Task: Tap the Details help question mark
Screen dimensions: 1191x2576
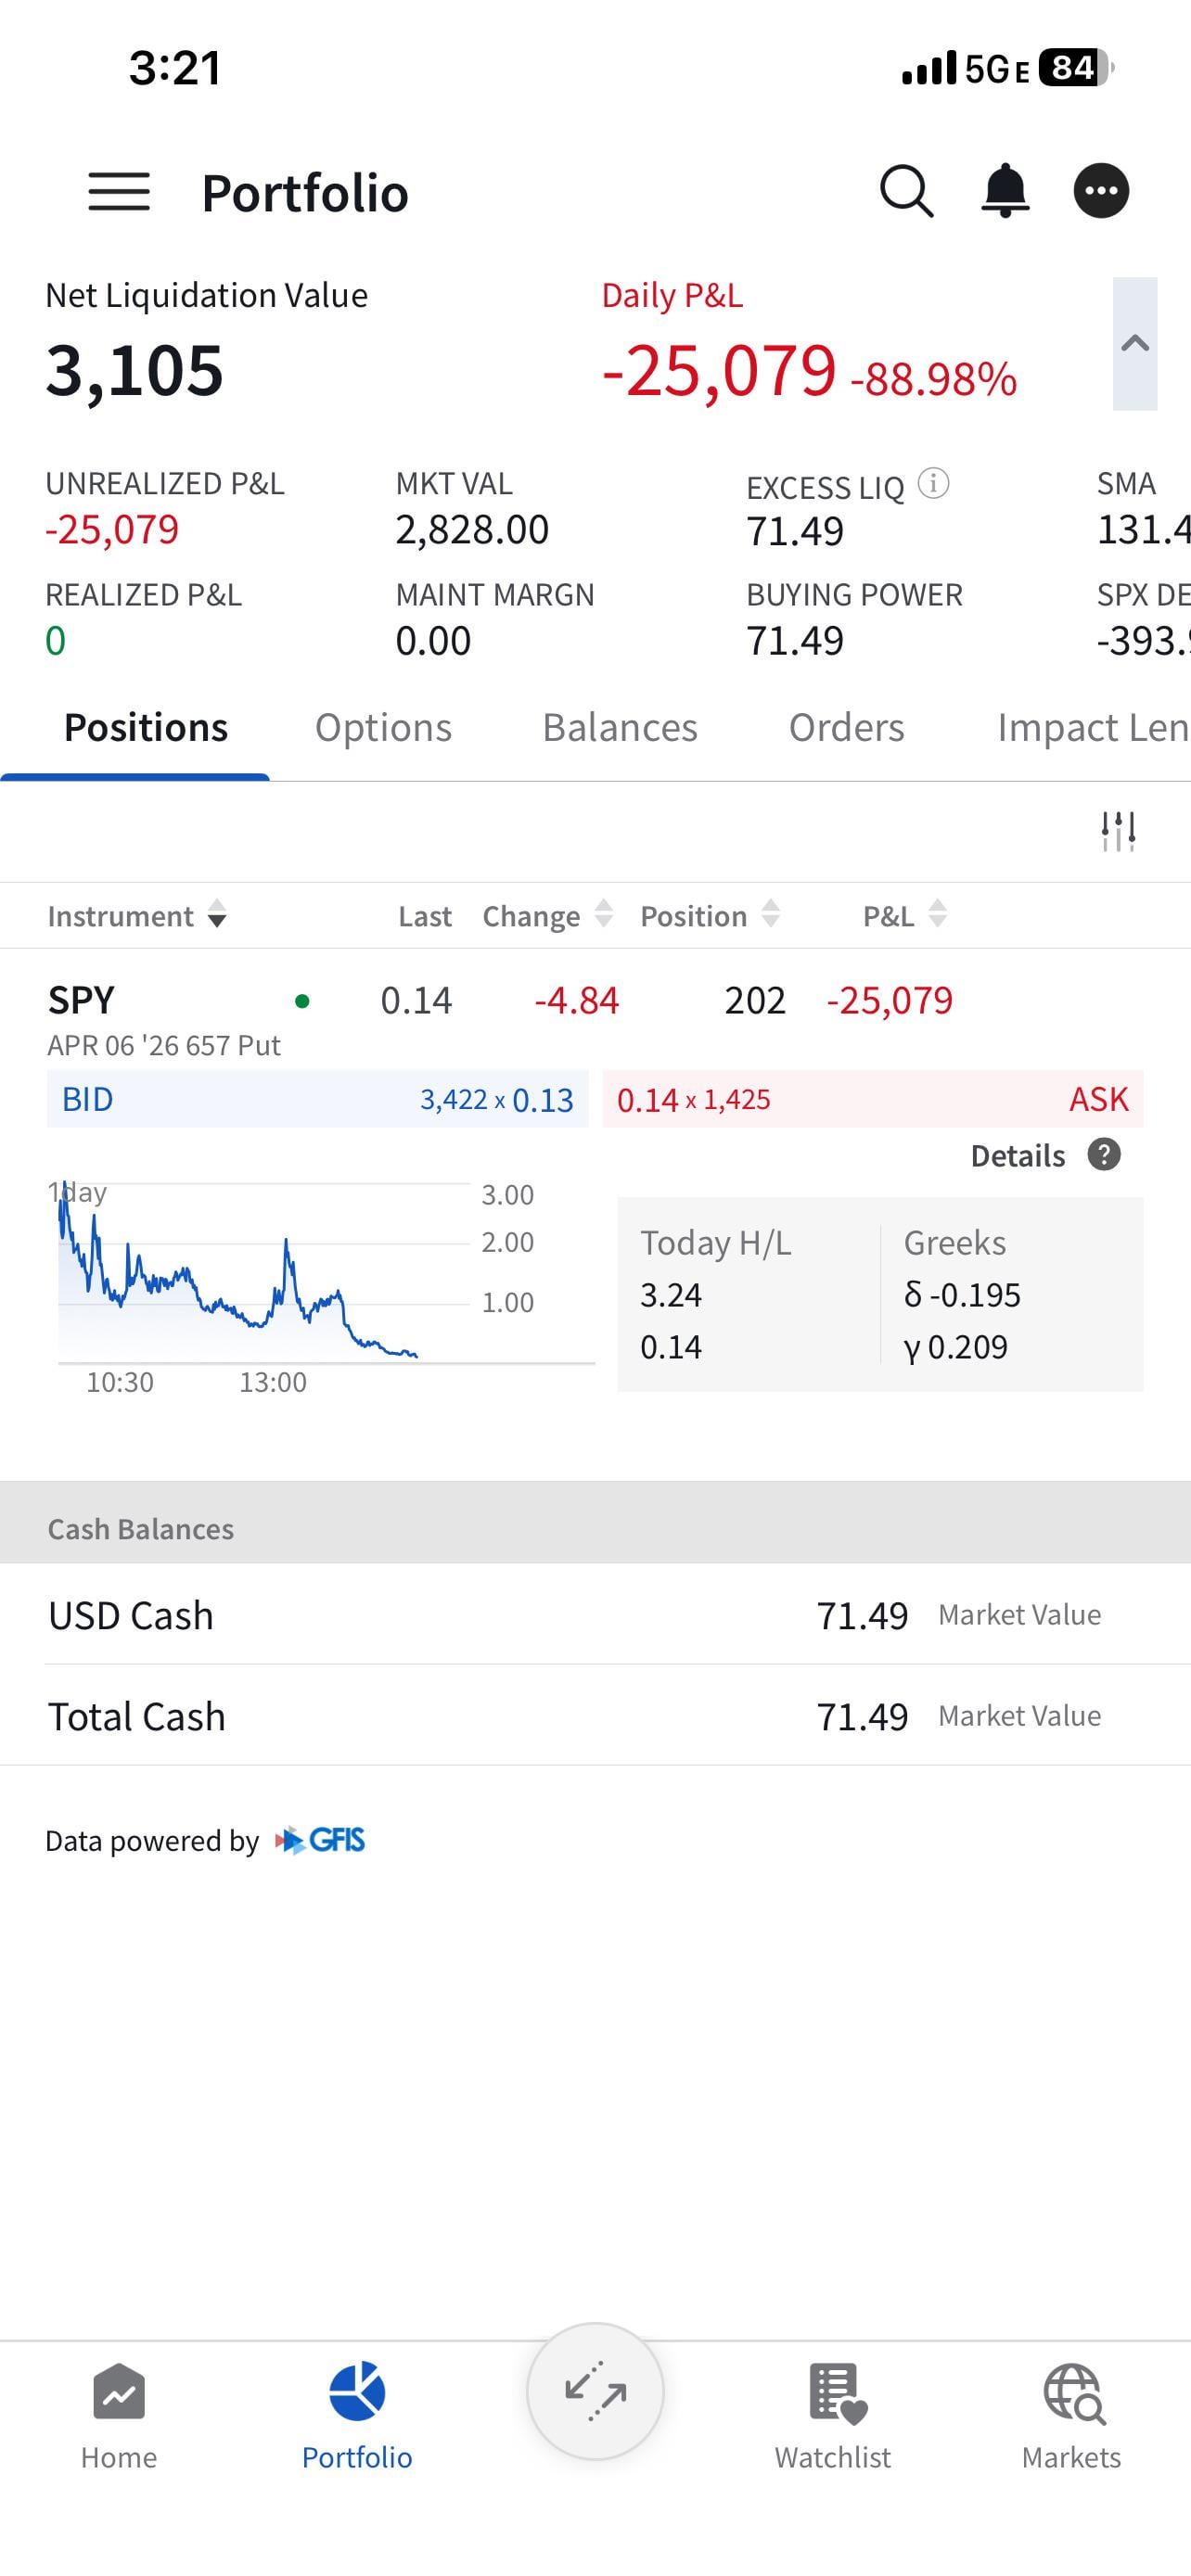Action: click(x=1104, y=1155)
